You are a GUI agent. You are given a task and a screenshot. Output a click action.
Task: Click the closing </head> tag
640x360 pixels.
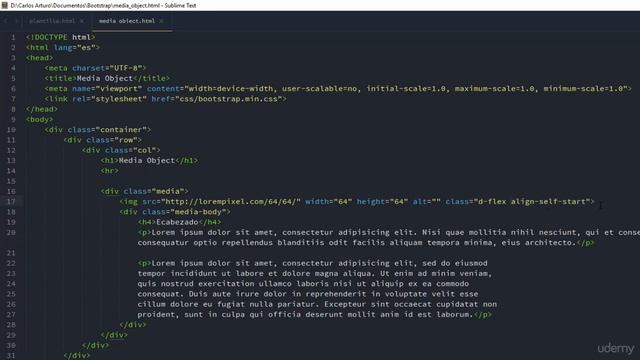click(42, 109)
